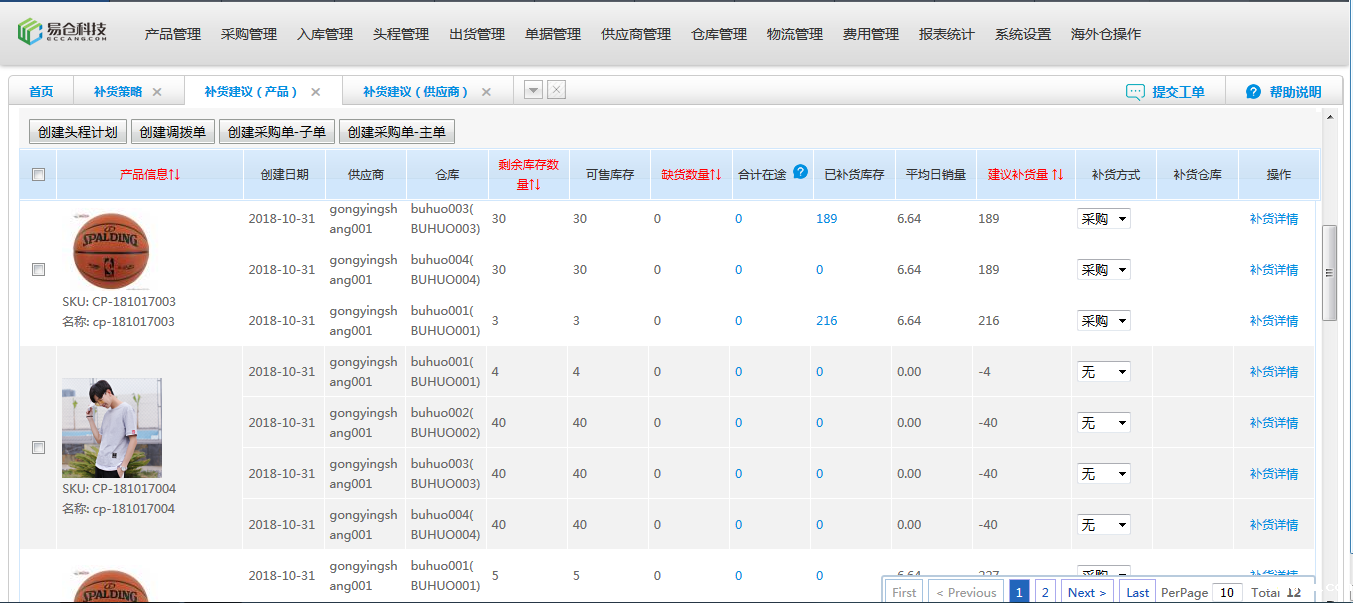Viewport: 1353px width, 603px height.
Task: Click help icon next to 合计在途
Action: 800,172
